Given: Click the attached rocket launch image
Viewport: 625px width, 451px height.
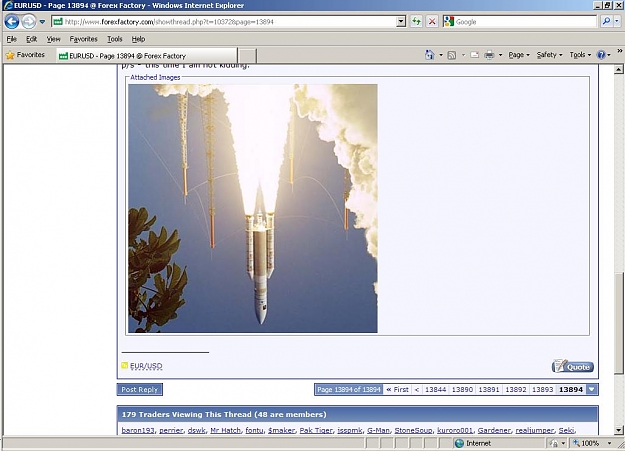Looking at the screenshot, I should [x=253, y=208].
